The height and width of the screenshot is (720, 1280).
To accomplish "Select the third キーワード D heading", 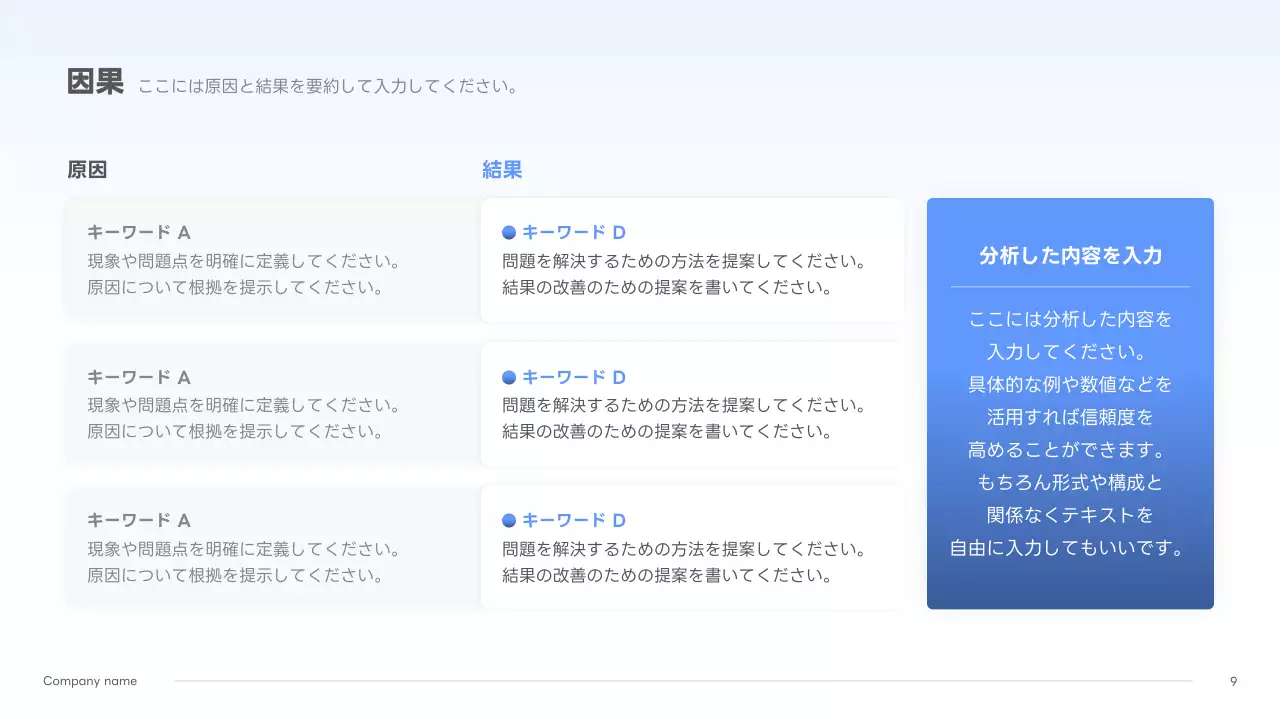I will [573, 519].
